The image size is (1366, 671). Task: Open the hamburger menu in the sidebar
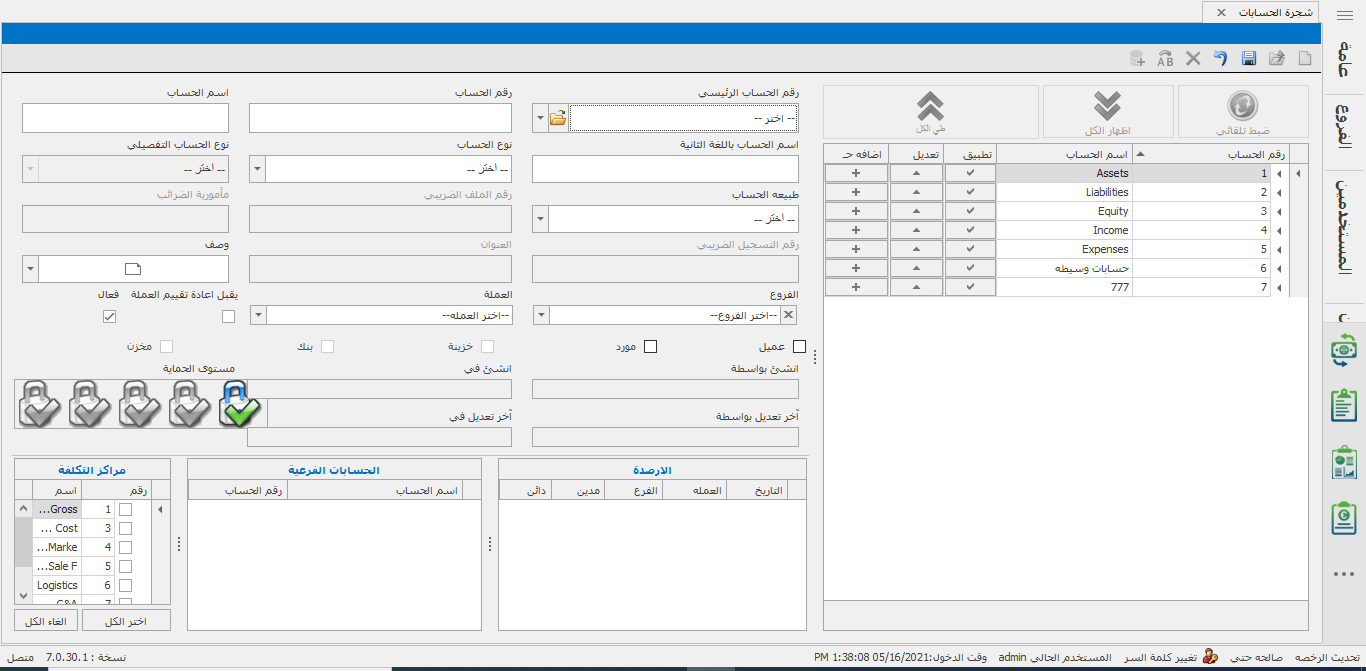point(1344,12)
